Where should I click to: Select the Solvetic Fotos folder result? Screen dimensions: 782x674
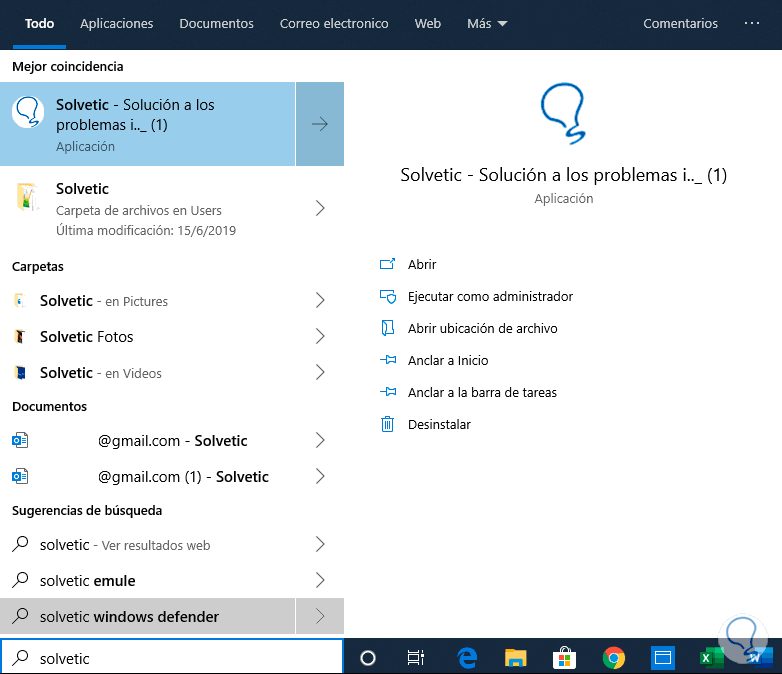click(x=172, y=337)
